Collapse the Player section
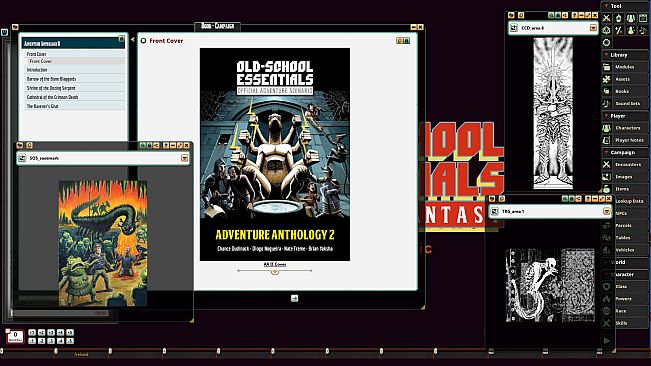Viewport: 651px width, 366px height. coord(607,116)
